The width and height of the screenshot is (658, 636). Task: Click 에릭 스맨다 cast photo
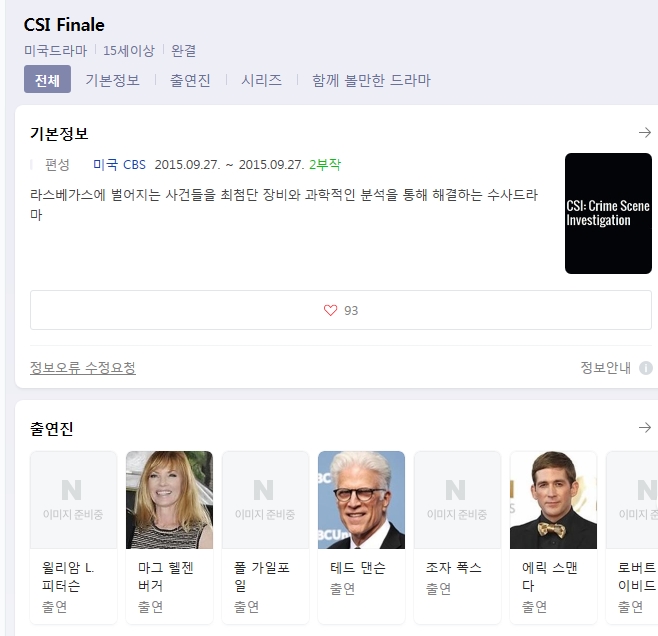[x=553, y=500]
